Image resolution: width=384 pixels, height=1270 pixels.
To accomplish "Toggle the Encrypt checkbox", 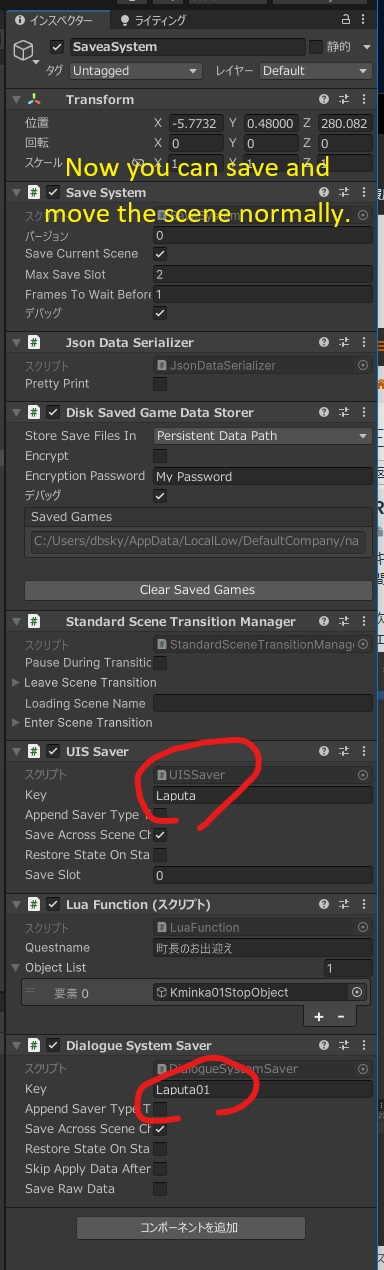I will click(x=160, y=456).
